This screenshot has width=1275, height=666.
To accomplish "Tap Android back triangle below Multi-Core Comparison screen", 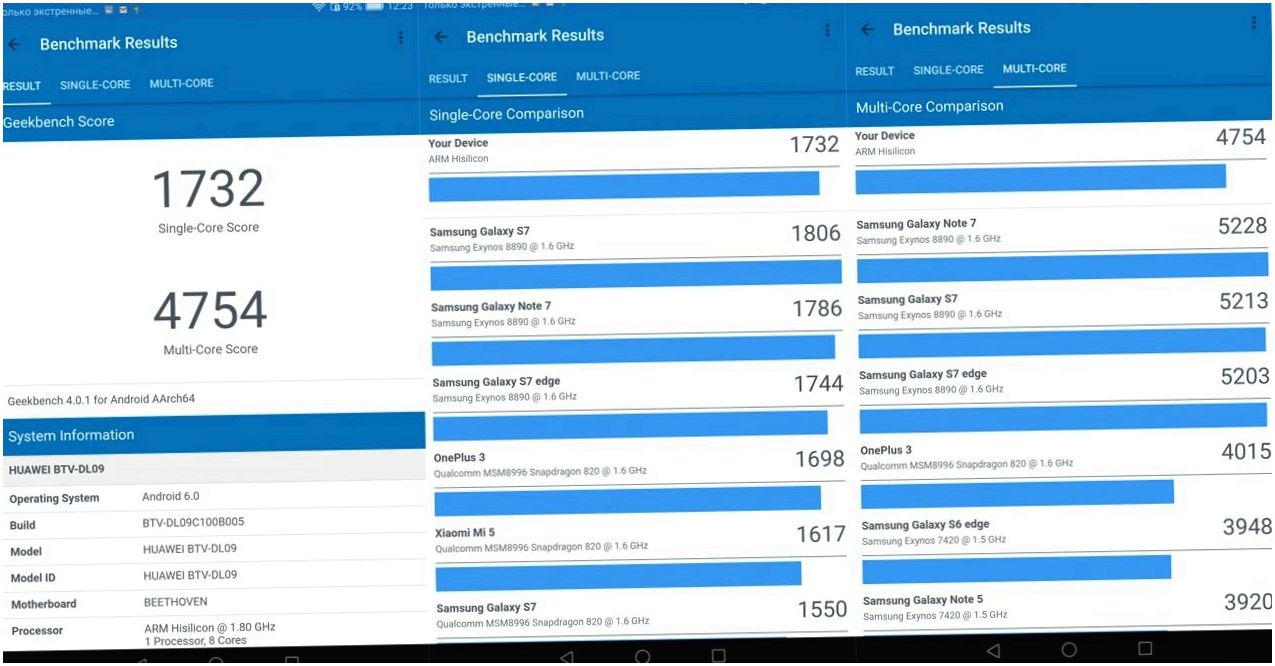I will tap(993, 651).
